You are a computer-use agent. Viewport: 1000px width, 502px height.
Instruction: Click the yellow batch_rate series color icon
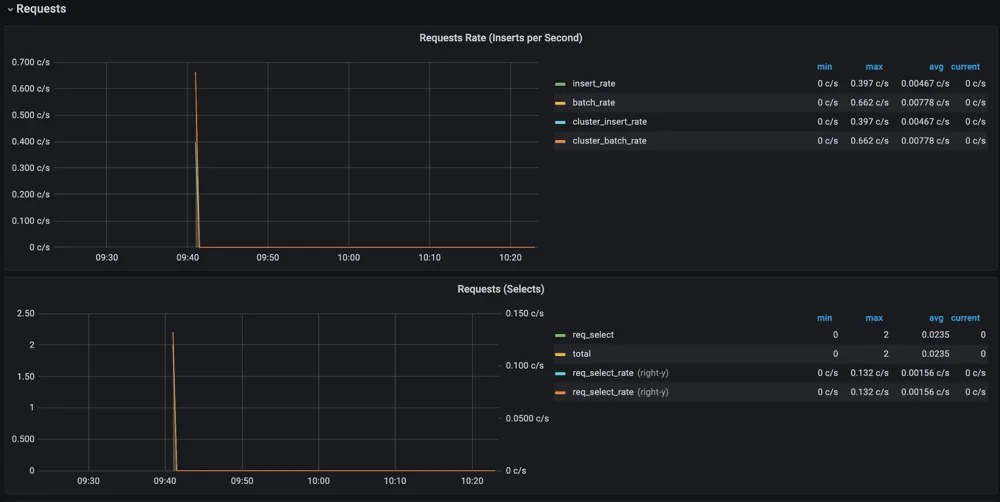[x=560, y=103]
